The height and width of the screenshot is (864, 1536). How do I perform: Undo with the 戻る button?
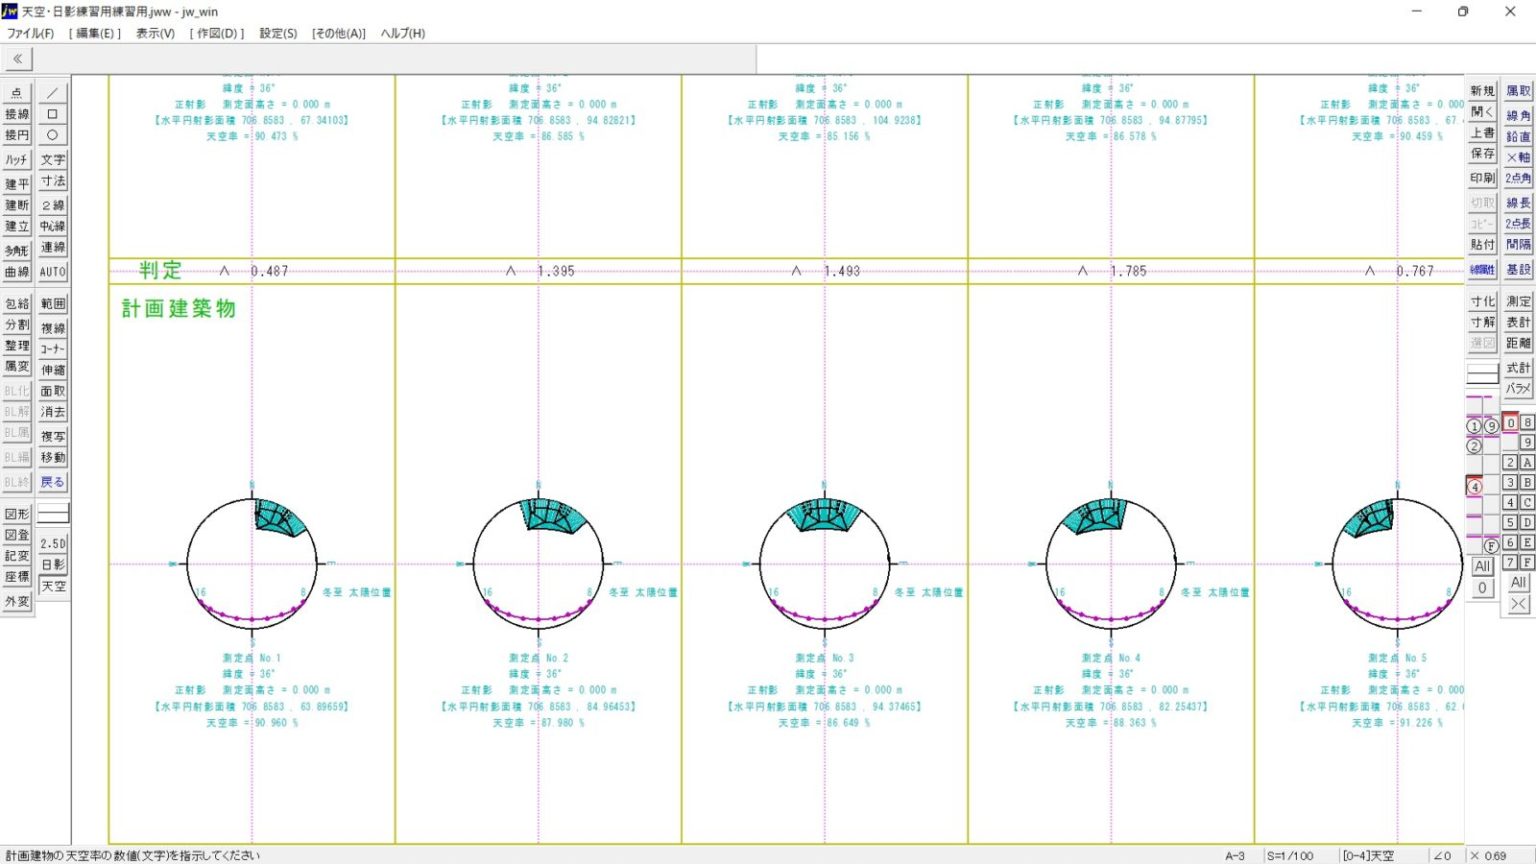(x=52, y=482)
